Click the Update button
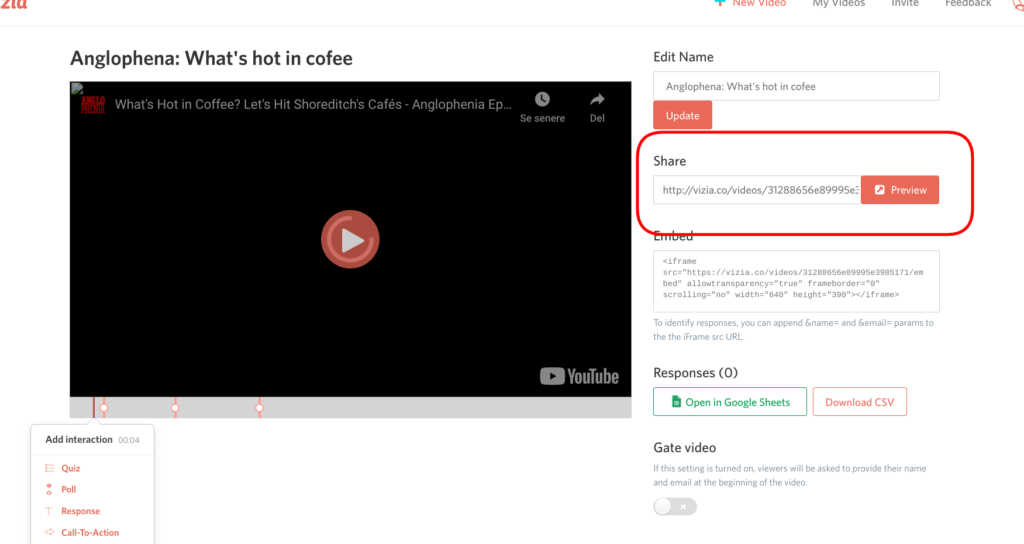The image size is (1024, 544). (682, 115)
